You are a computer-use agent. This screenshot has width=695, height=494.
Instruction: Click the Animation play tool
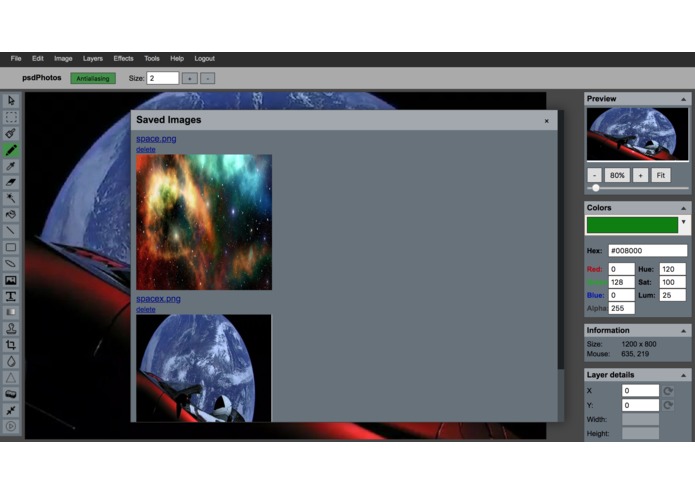click(11, 426)
